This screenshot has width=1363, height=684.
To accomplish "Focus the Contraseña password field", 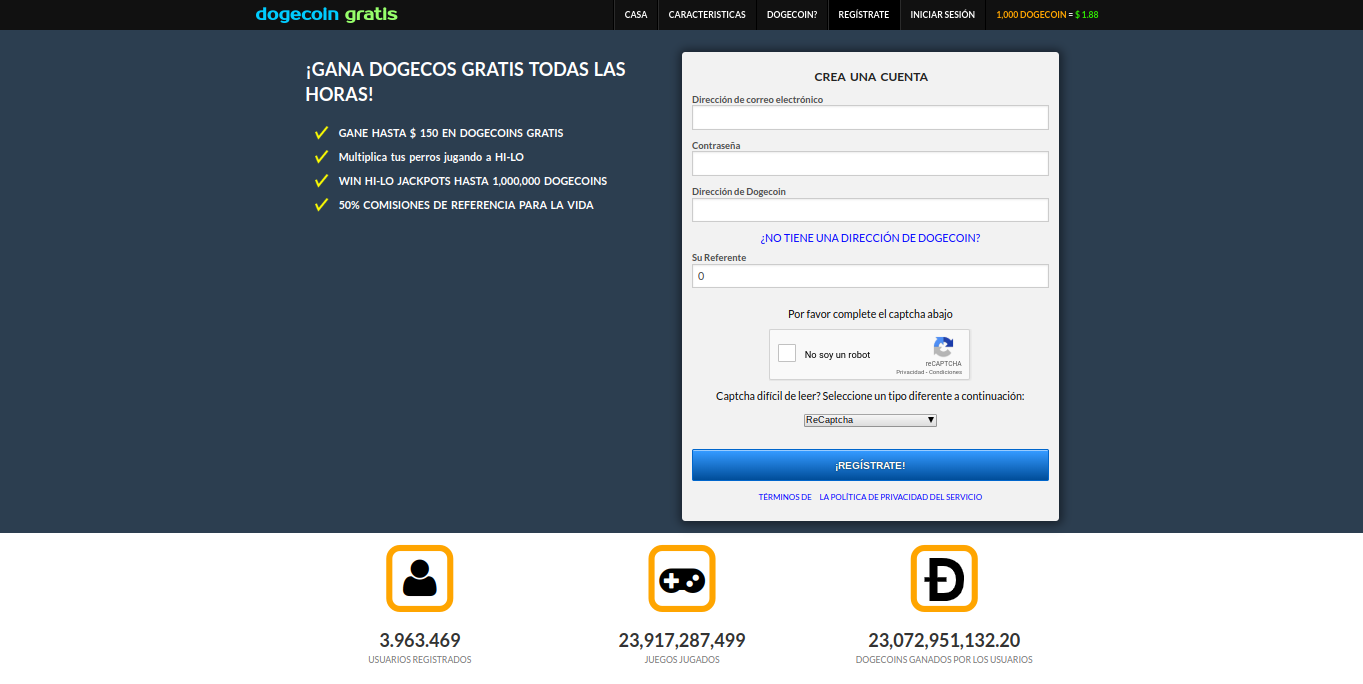I will pos(870,163).
